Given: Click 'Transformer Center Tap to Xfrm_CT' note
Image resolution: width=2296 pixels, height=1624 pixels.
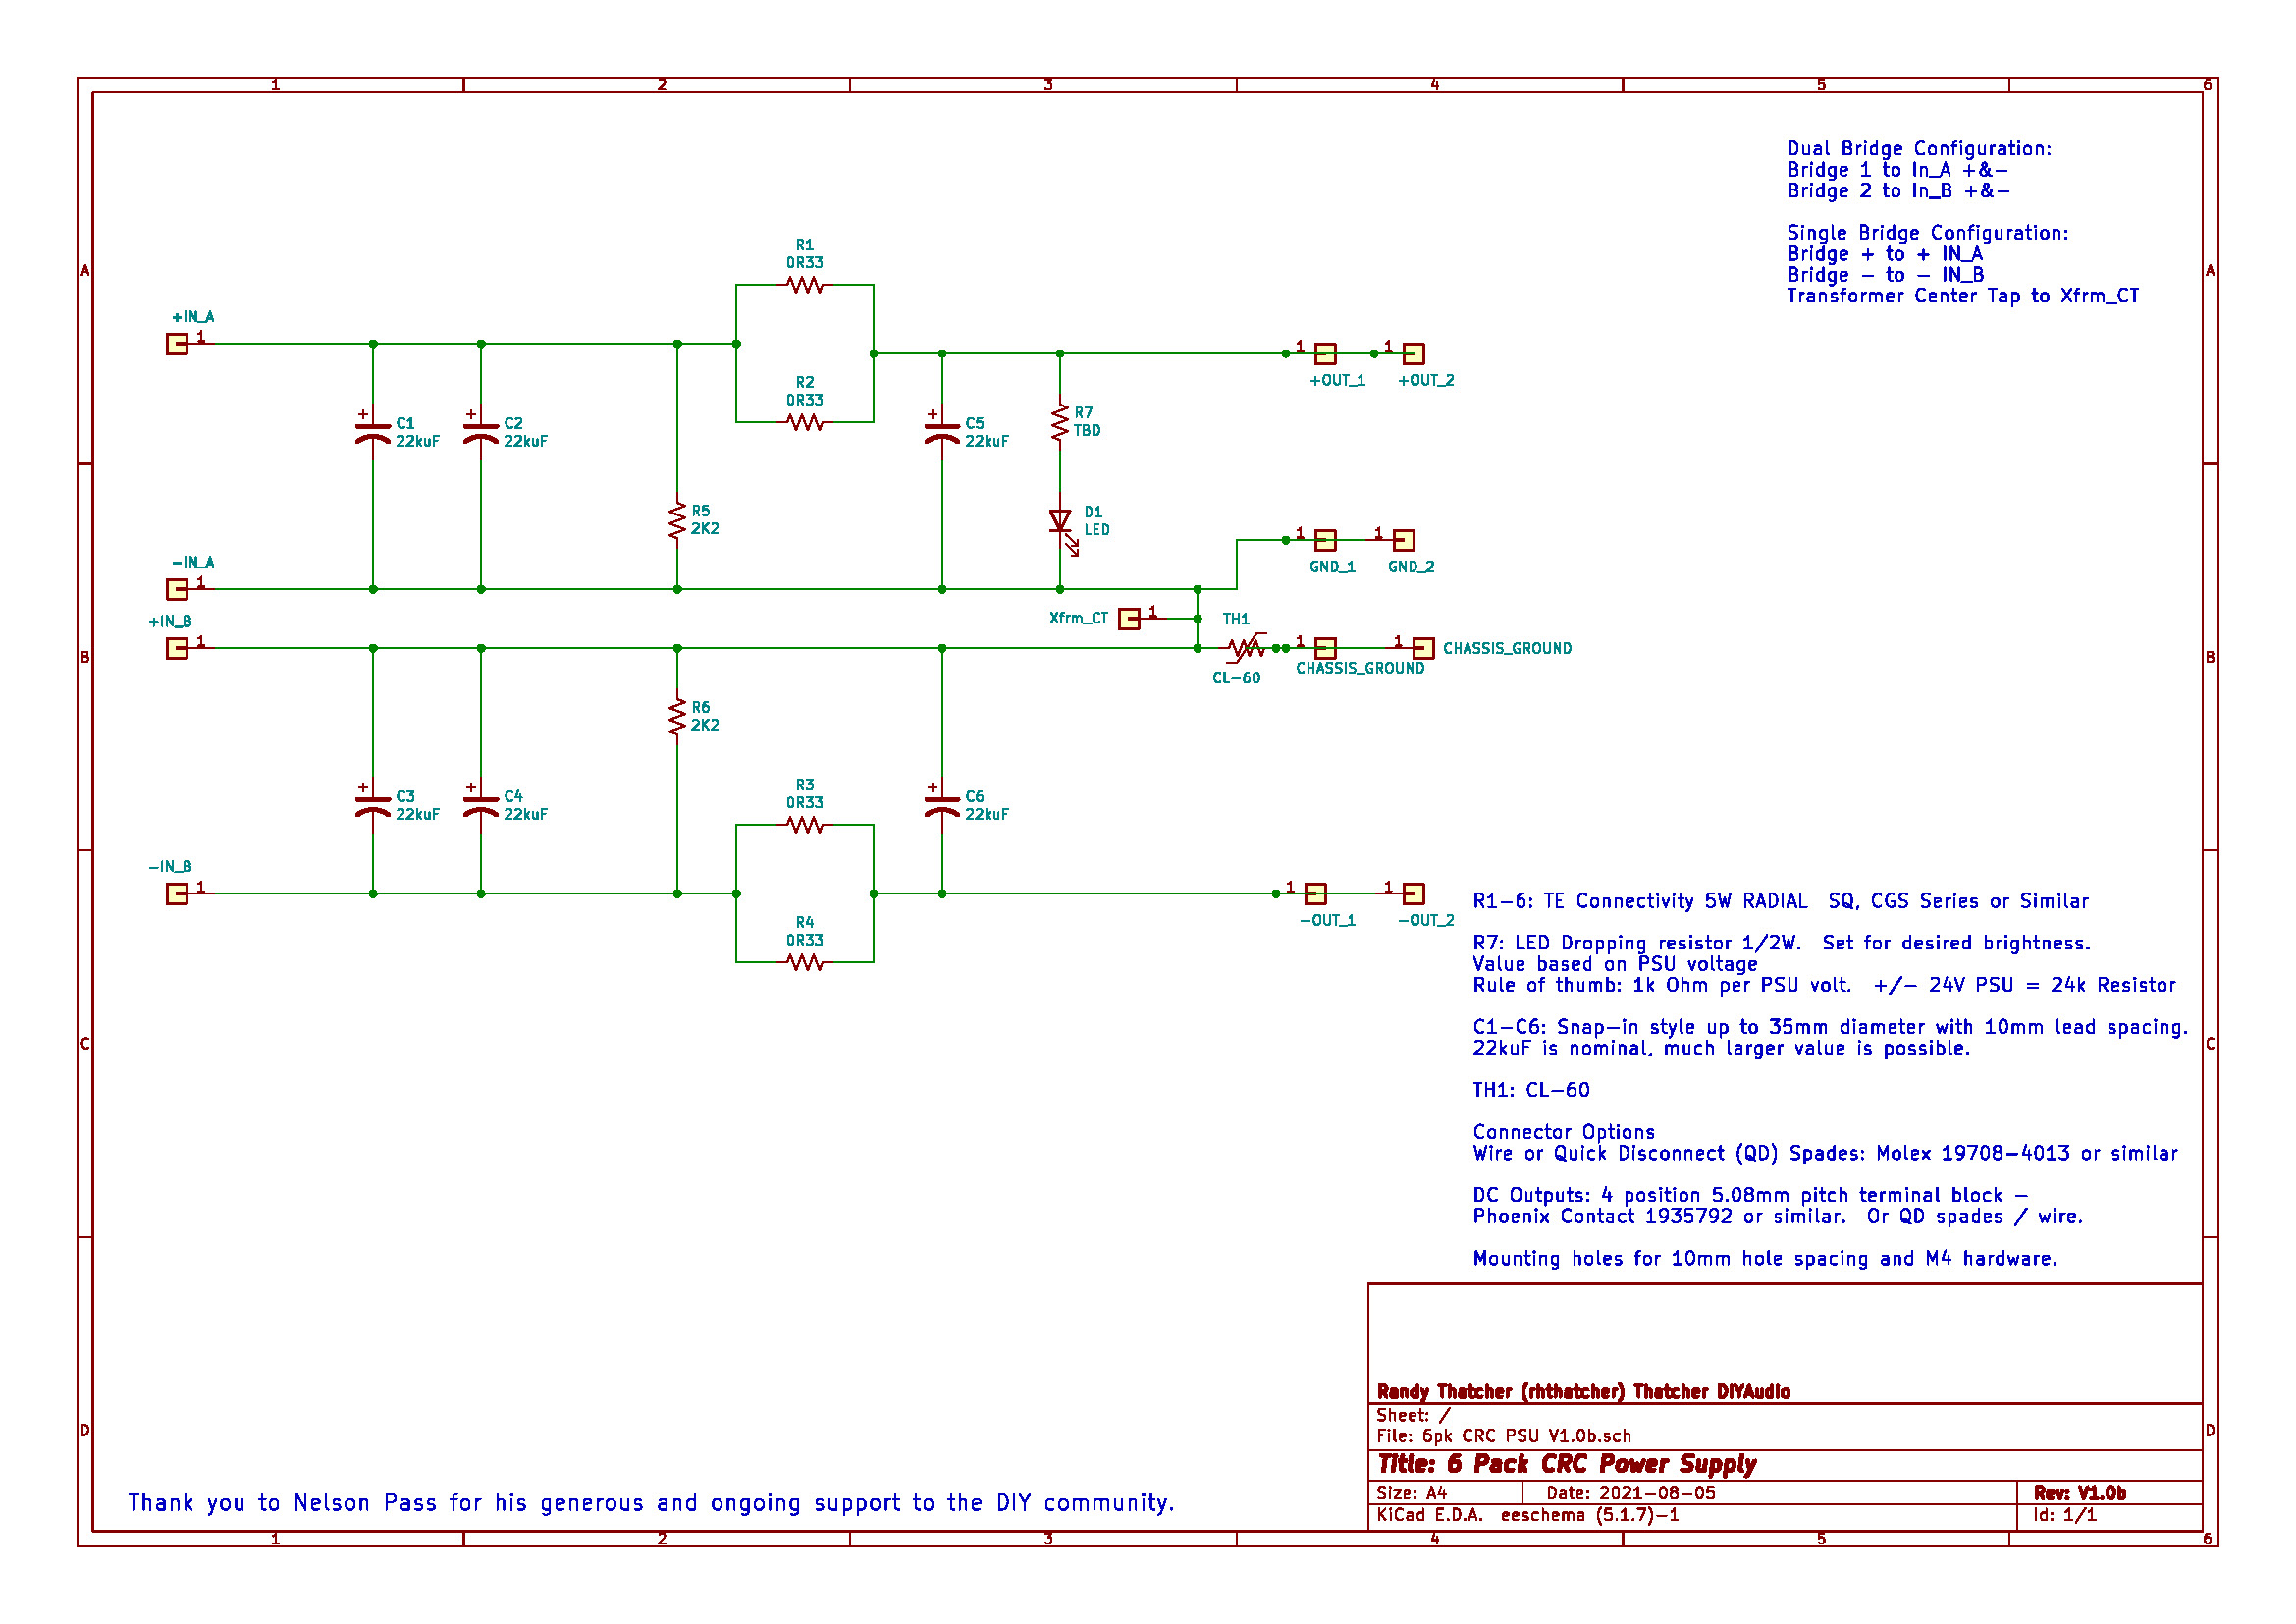Looking at the screenshot, I should (1962, 296).
